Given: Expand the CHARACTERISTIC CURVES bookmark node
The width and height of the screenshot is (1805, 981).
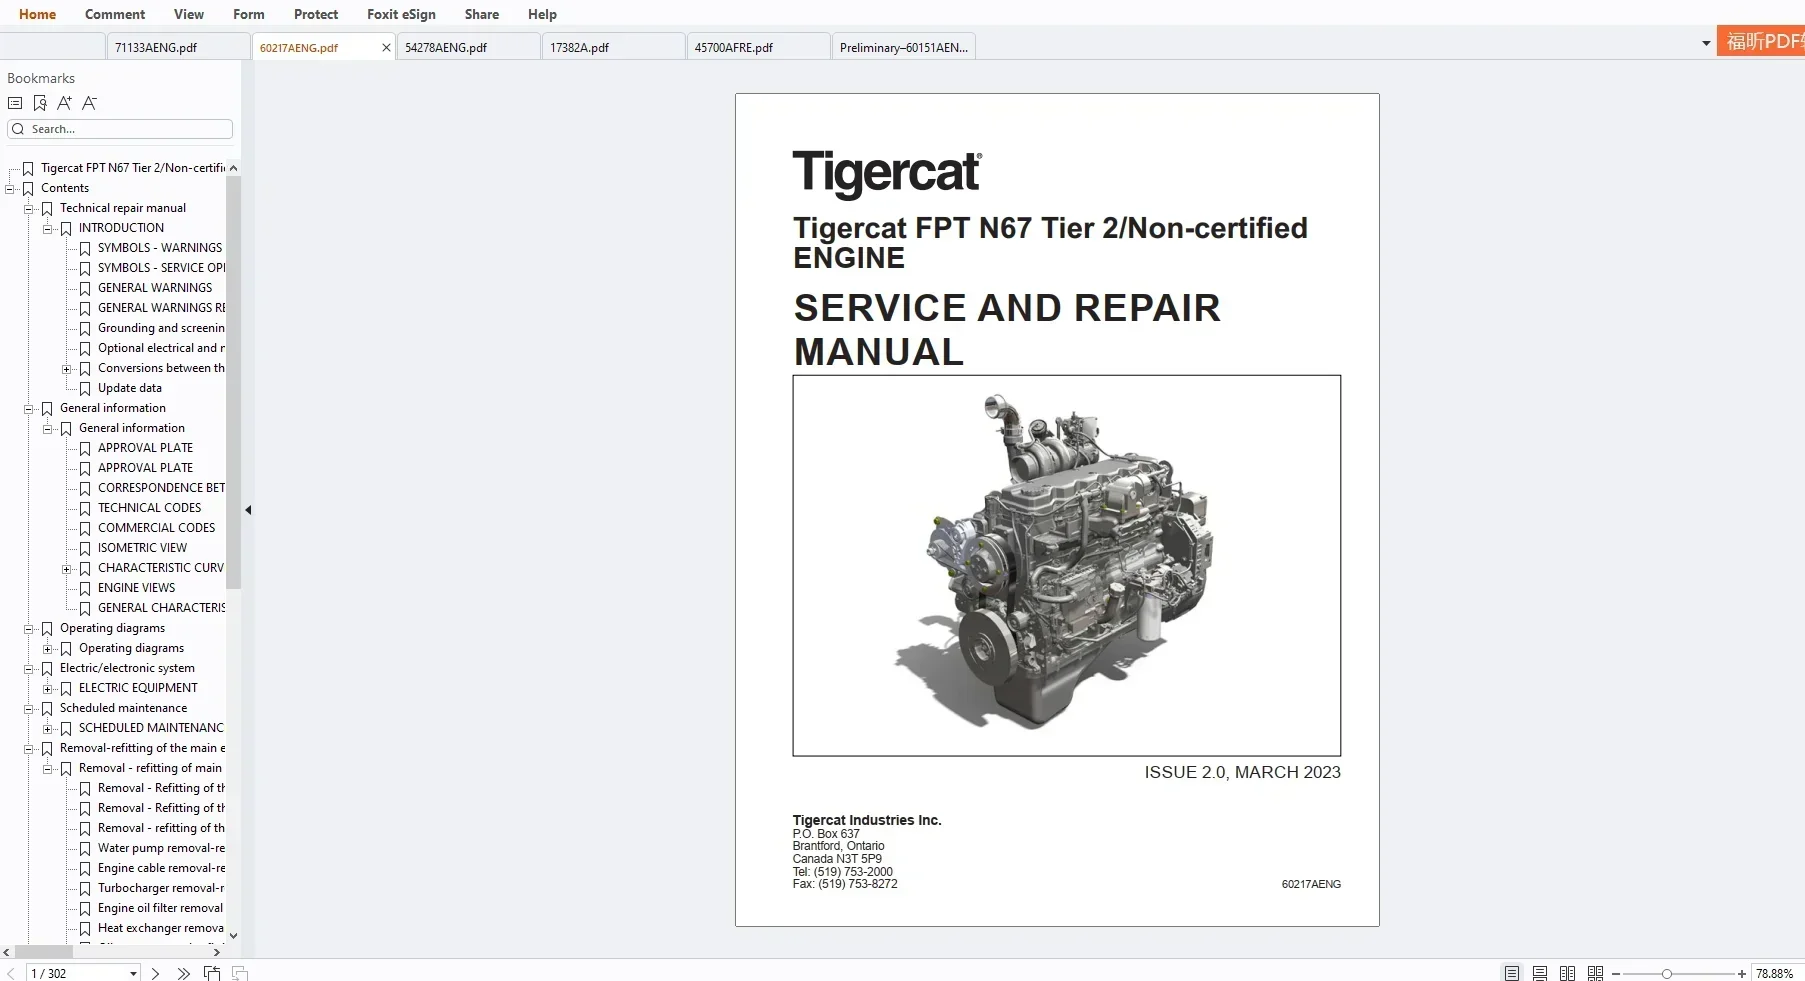Looking at the screenshot, I should pos(66,568).
